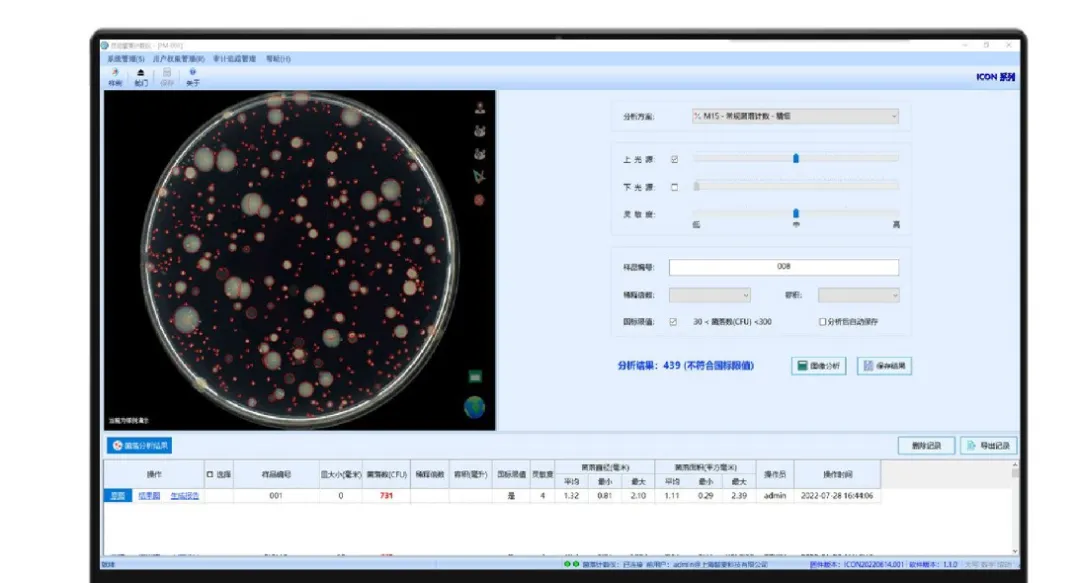Viewport: 1080px width, 583px height.
Task: Click the triangle ruler measurement tool icon
Action: (x=479, y=177)
